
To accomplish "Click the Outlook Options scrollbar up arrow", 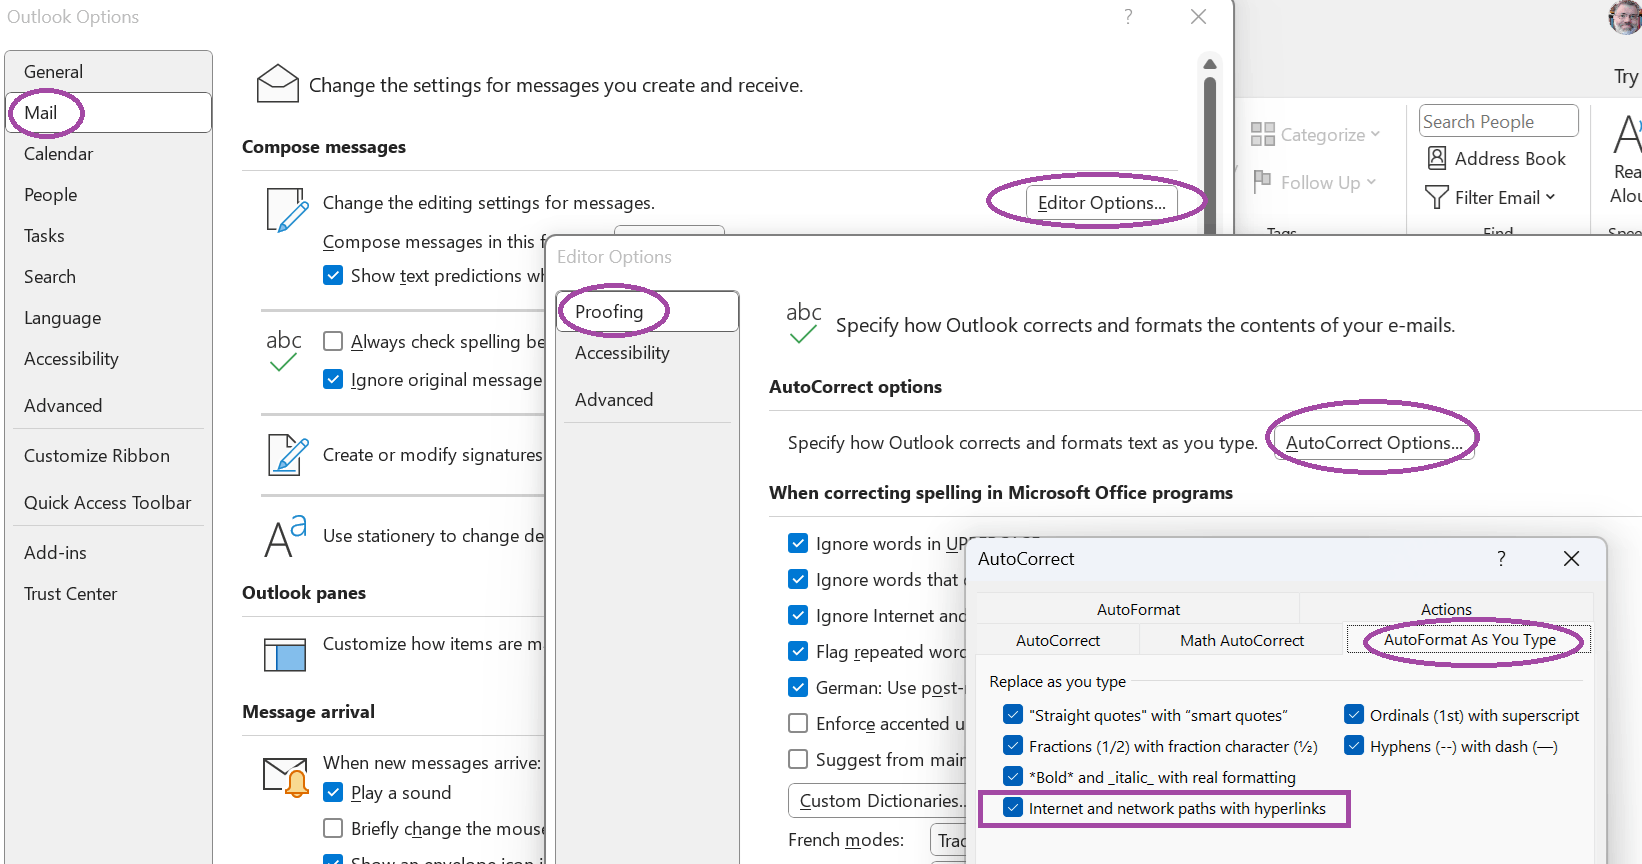I will pyautogui.click(x=1209, y=63).
